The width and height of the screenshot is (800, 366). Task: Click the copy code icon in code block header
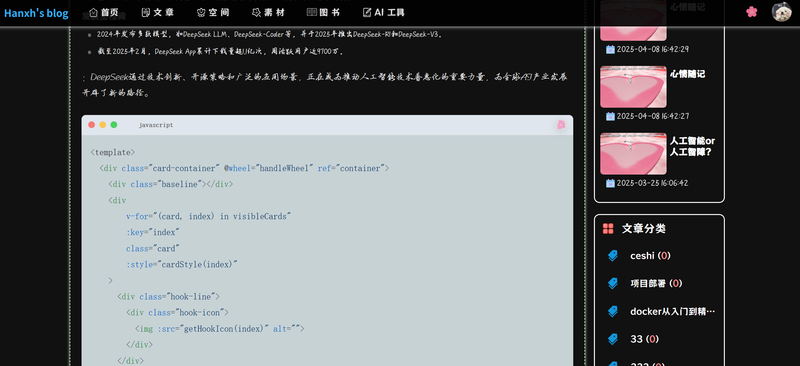561,125
